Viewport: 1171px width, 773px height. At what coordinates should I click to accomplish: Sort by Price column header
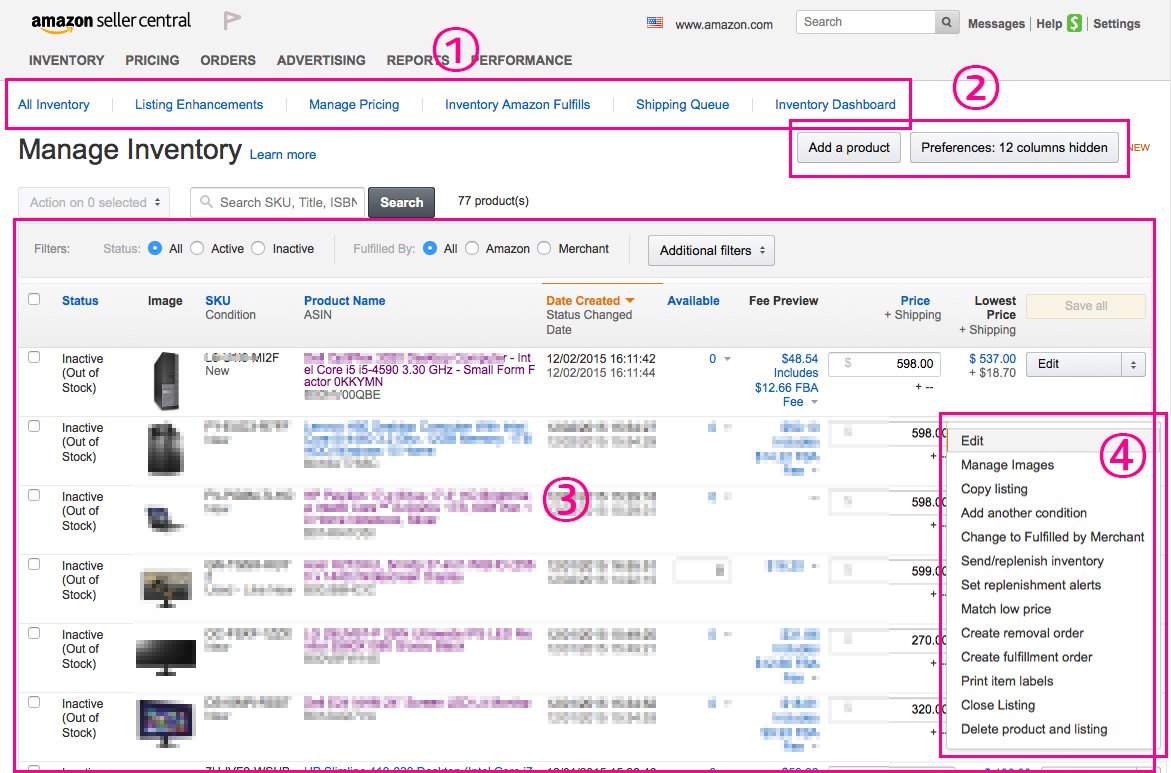coord(915,301)
